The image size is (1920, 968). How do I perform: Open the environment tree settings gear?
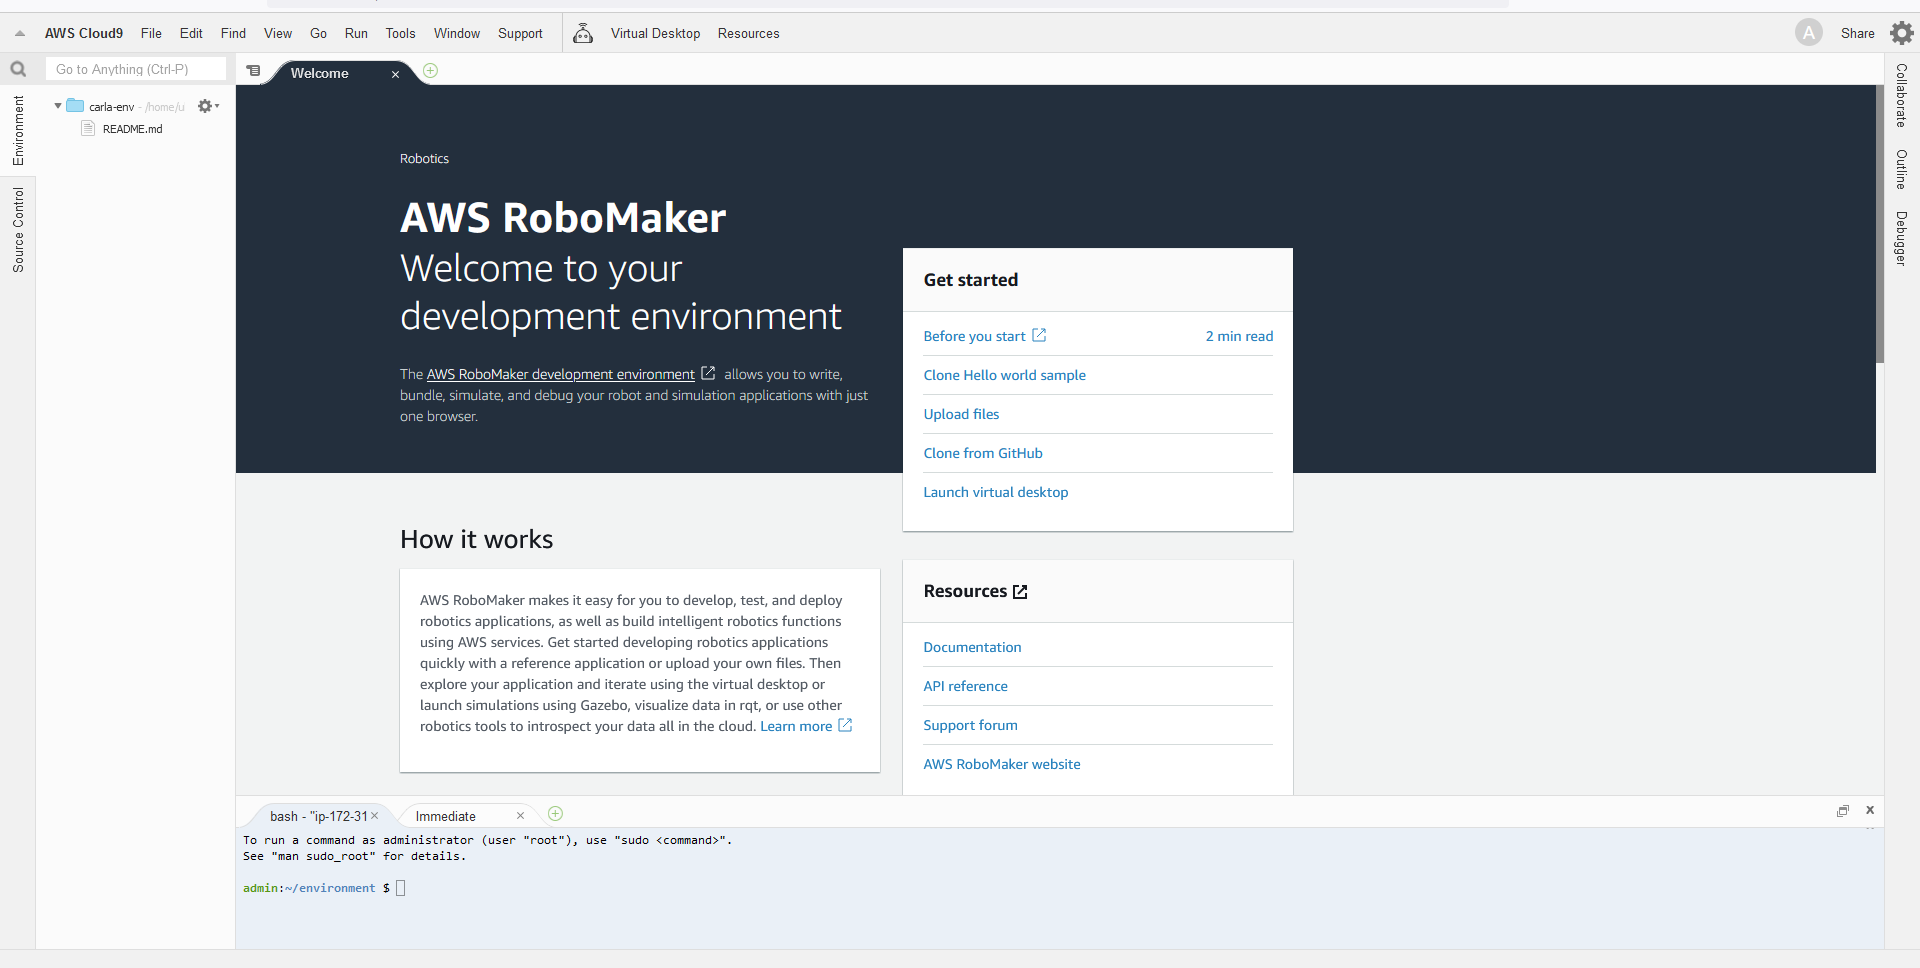pos(207,106)
